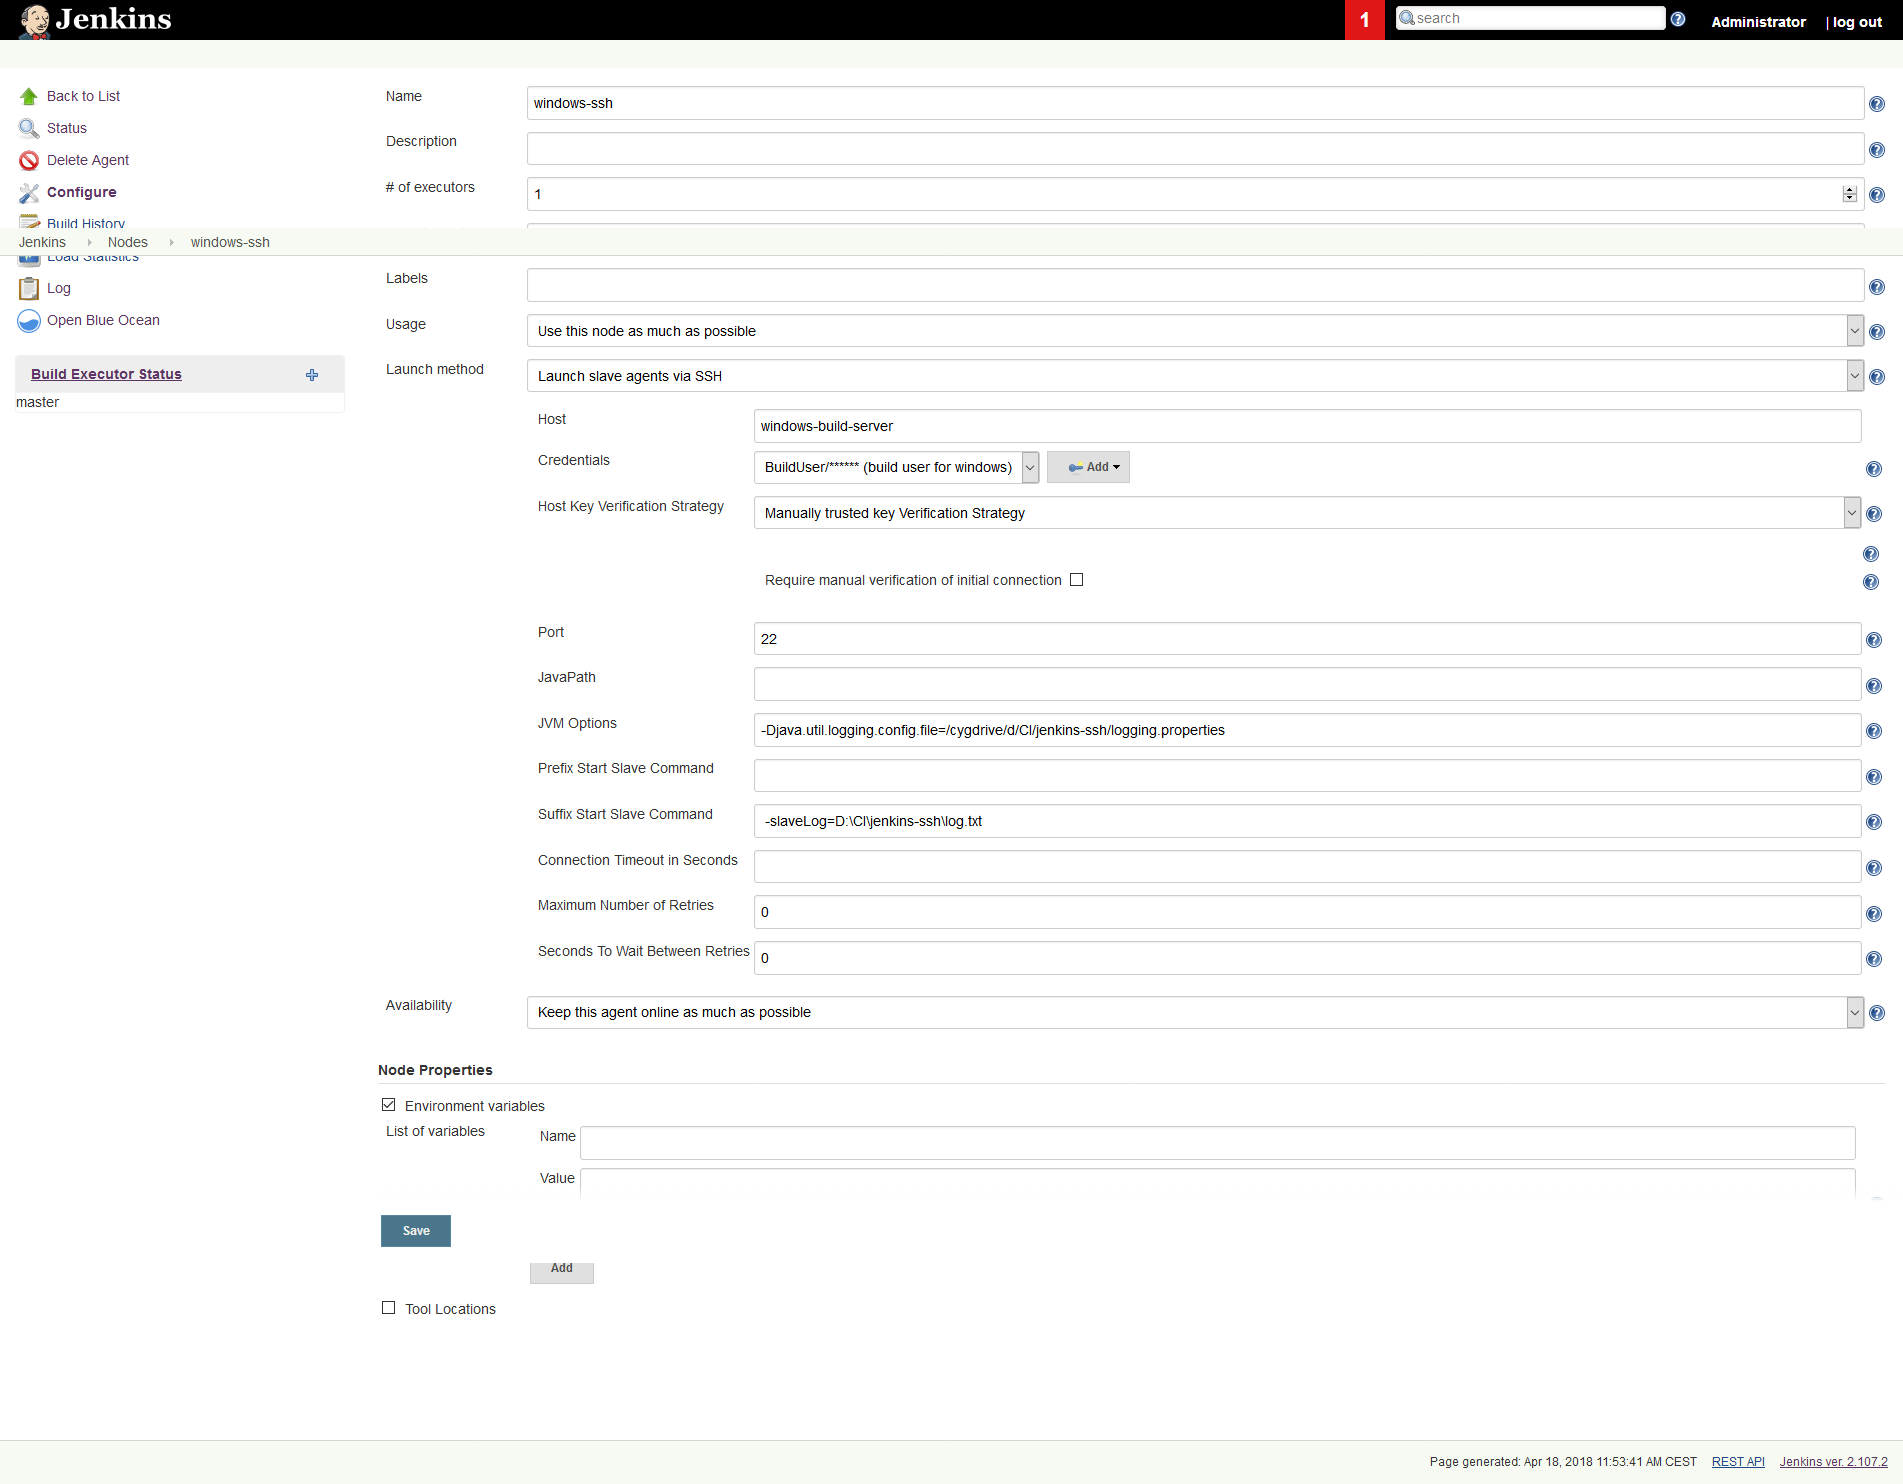Viewport: 1903px width, 1484px height.
Task: Show help for JVM Options field
Action: [1874, 731]
